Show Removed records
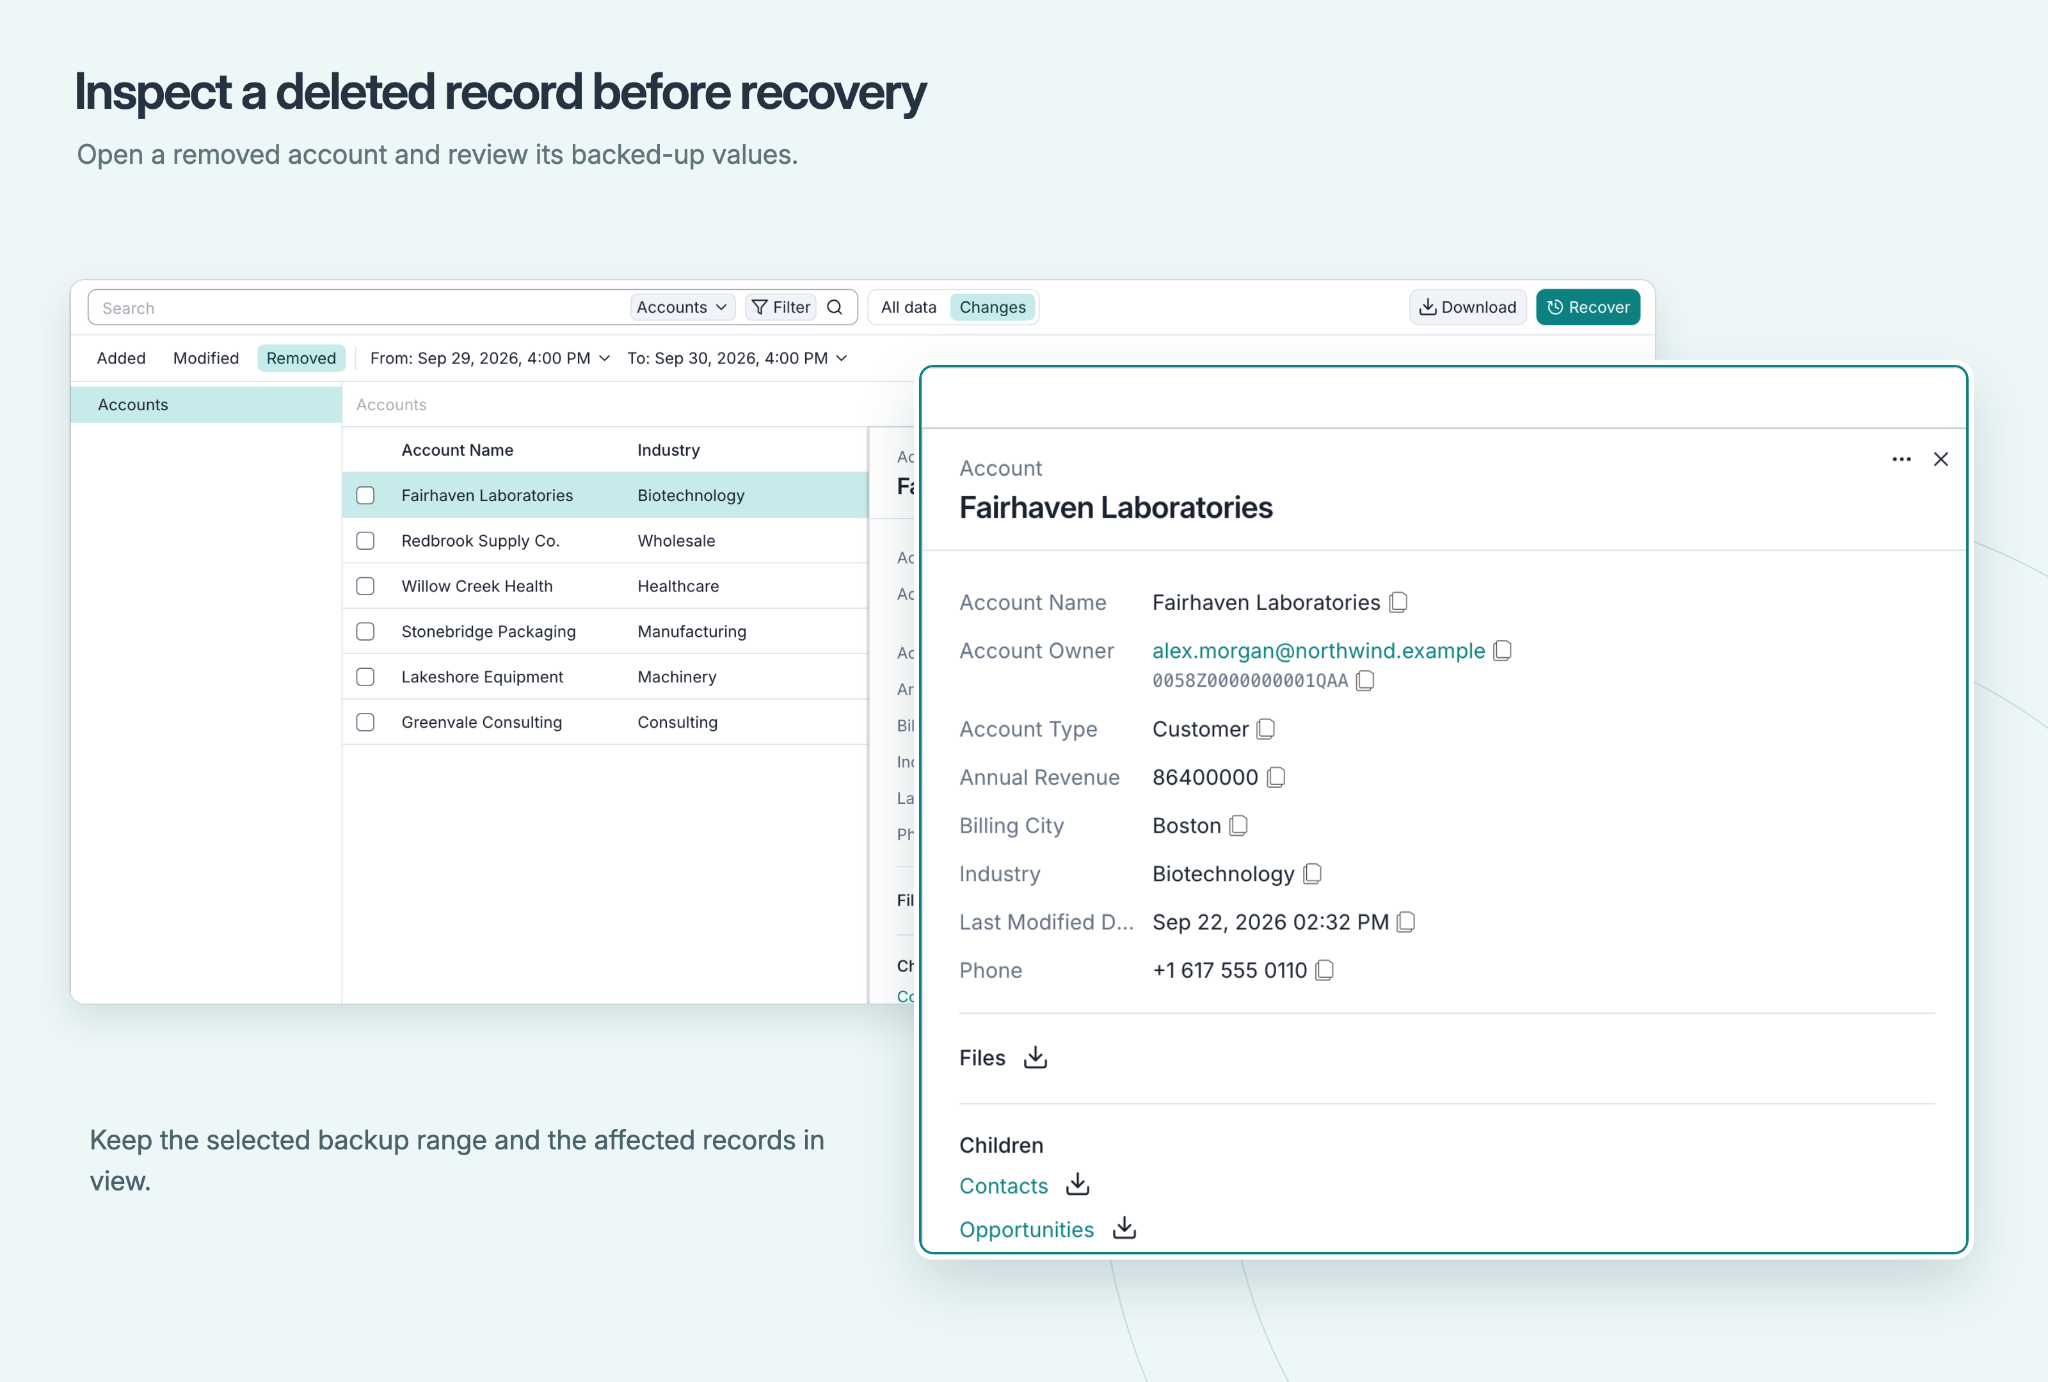2048x1382 pixels. click(301, 358)
